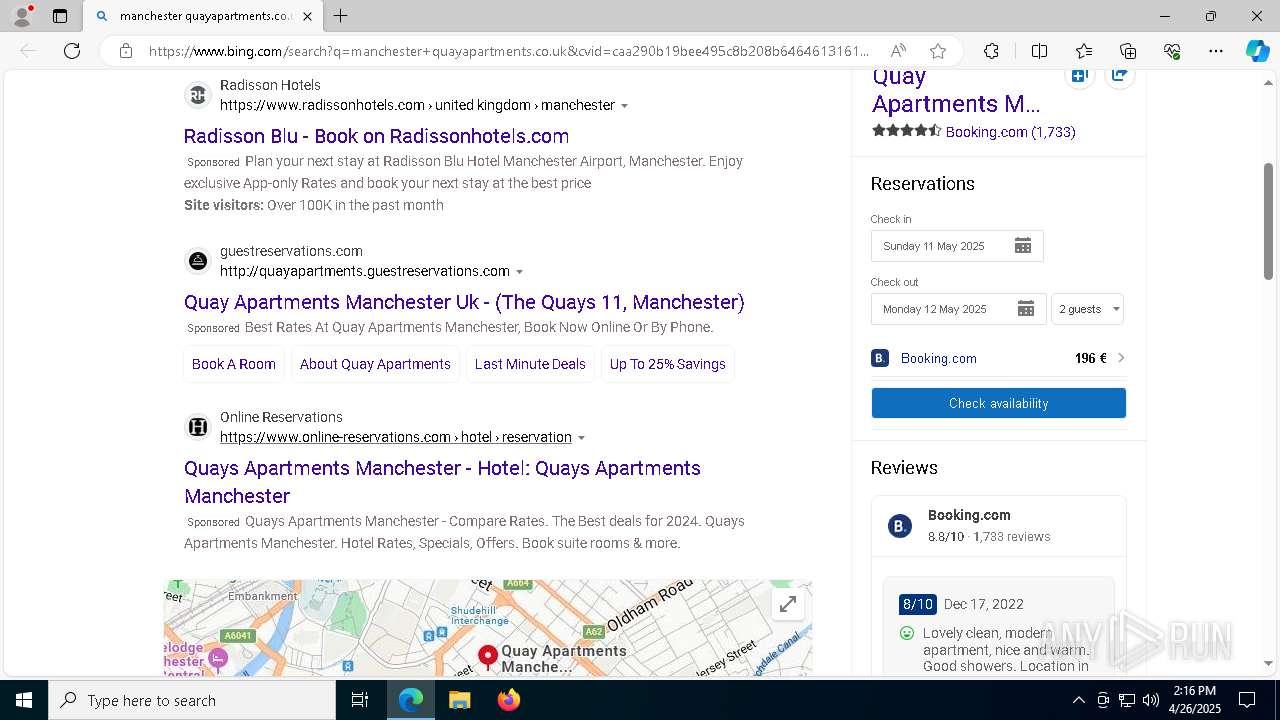The image size is (1280, 720).
Task: Open a new tab with plus button
Action: coord(341,16)
